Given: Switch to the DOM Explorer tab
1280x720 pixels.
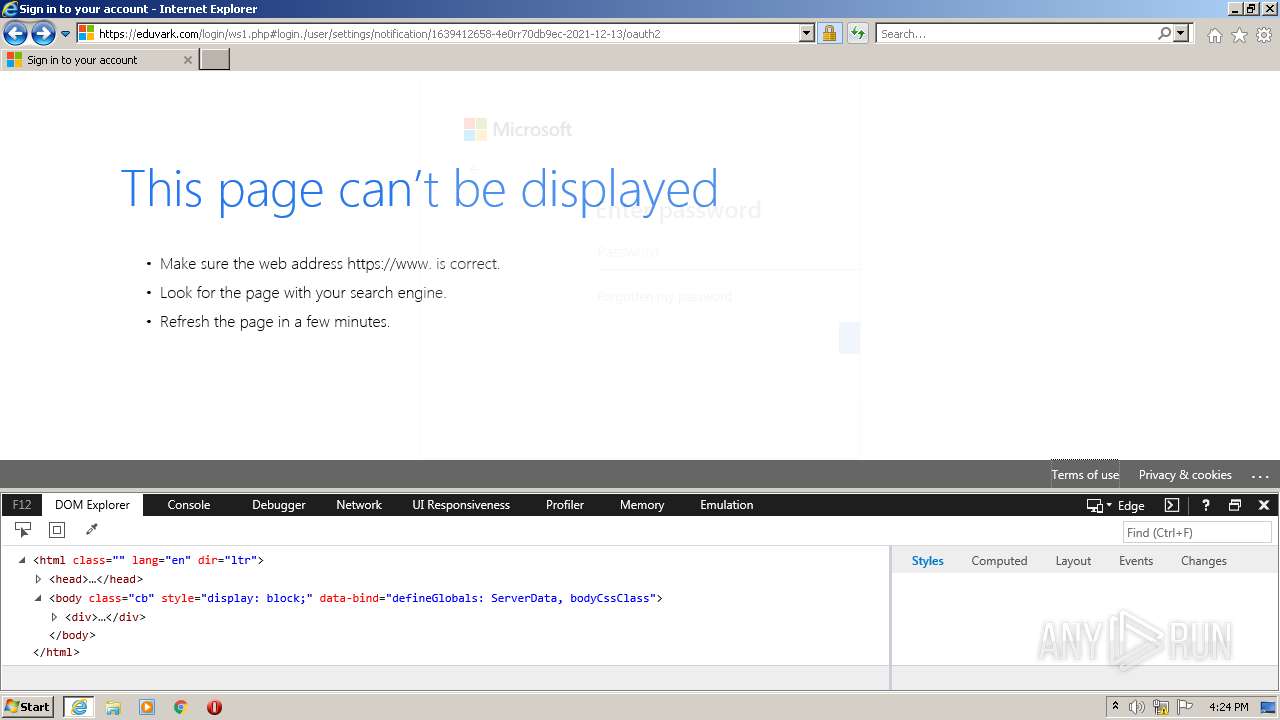Looking at the screenshot, I should [x=92, y=505].
